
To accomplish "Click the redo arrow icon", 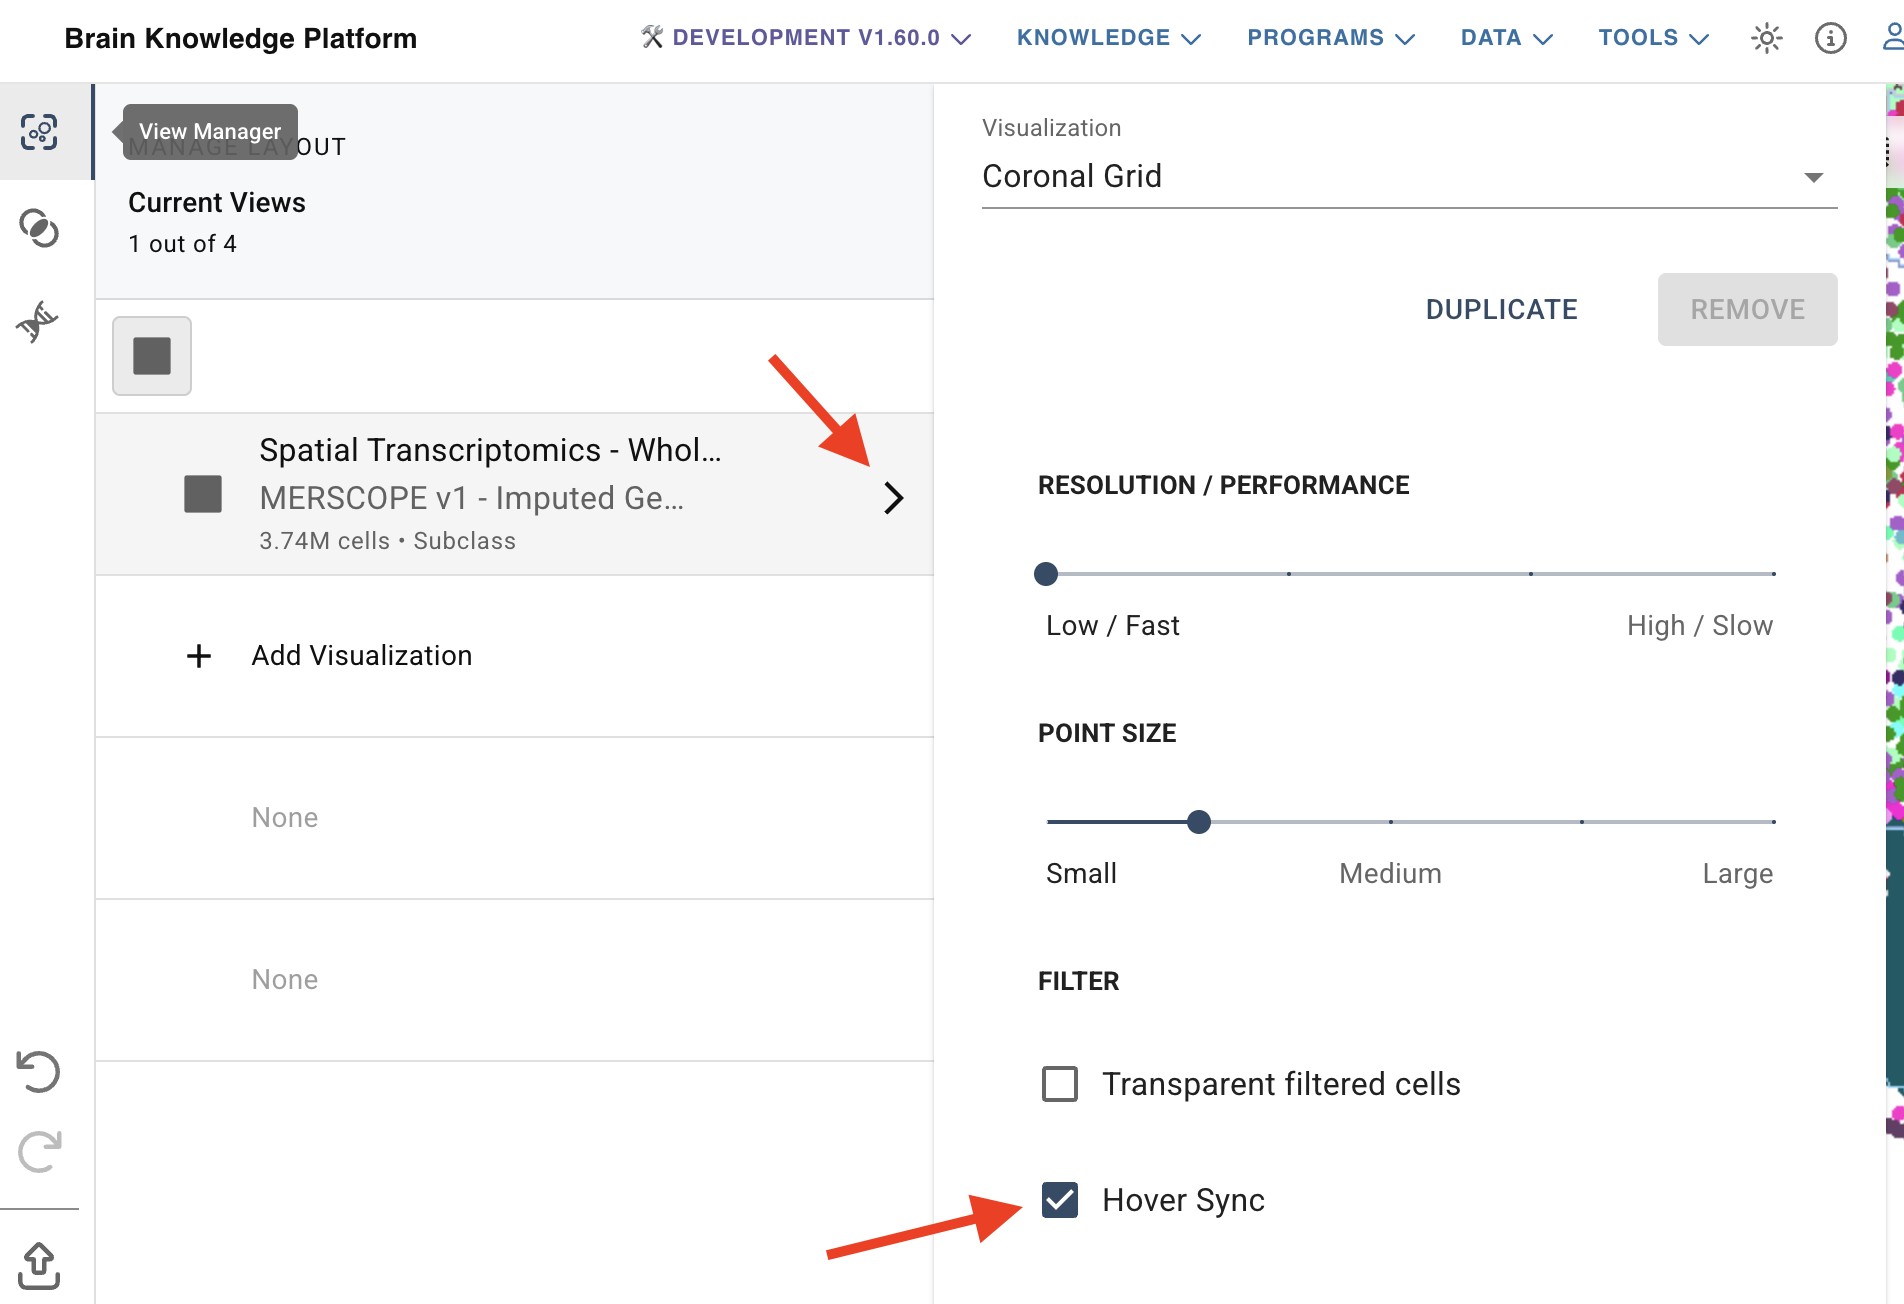I will point(39,1152).
